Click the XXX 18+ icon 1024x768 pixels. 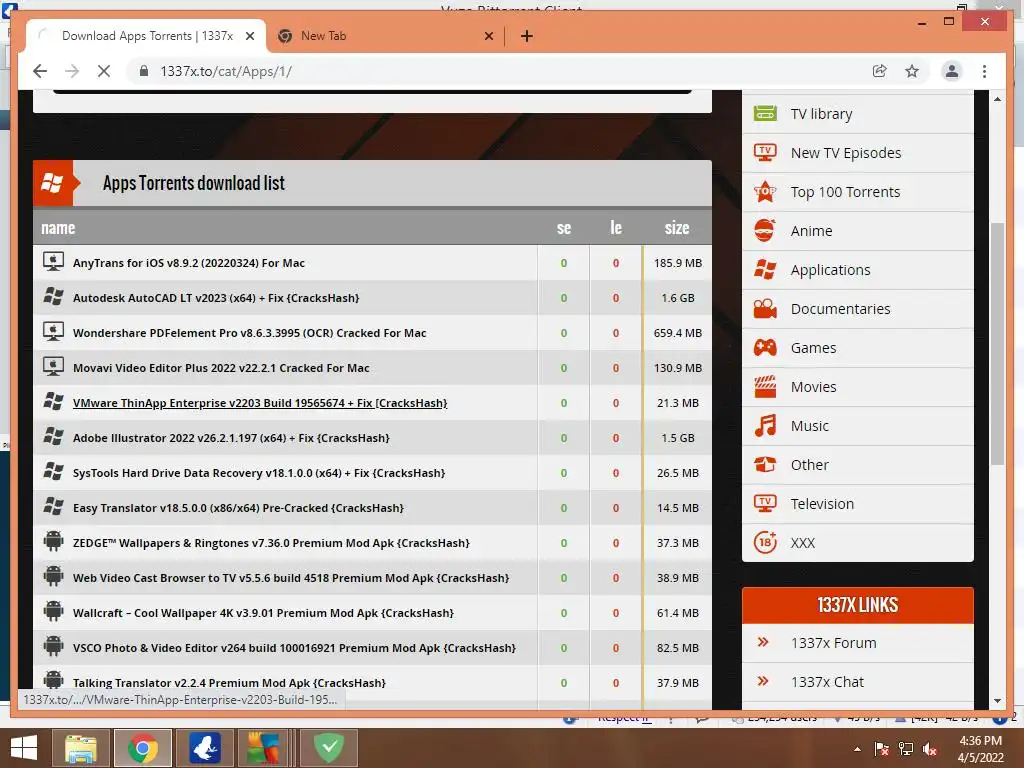[x=765, y=543]
